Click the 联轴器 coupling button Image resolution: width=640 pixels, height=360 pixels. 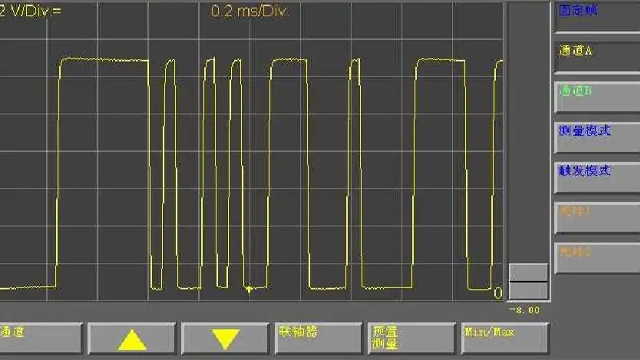point(318,338)
